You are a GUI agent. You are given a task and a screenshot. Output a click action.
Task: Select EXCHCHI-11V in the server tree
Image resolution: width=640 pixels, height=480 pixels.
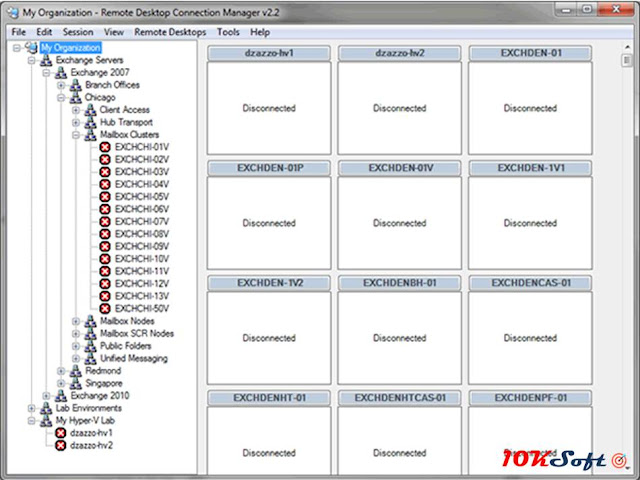pyautogui.click(x=142, y=271)
